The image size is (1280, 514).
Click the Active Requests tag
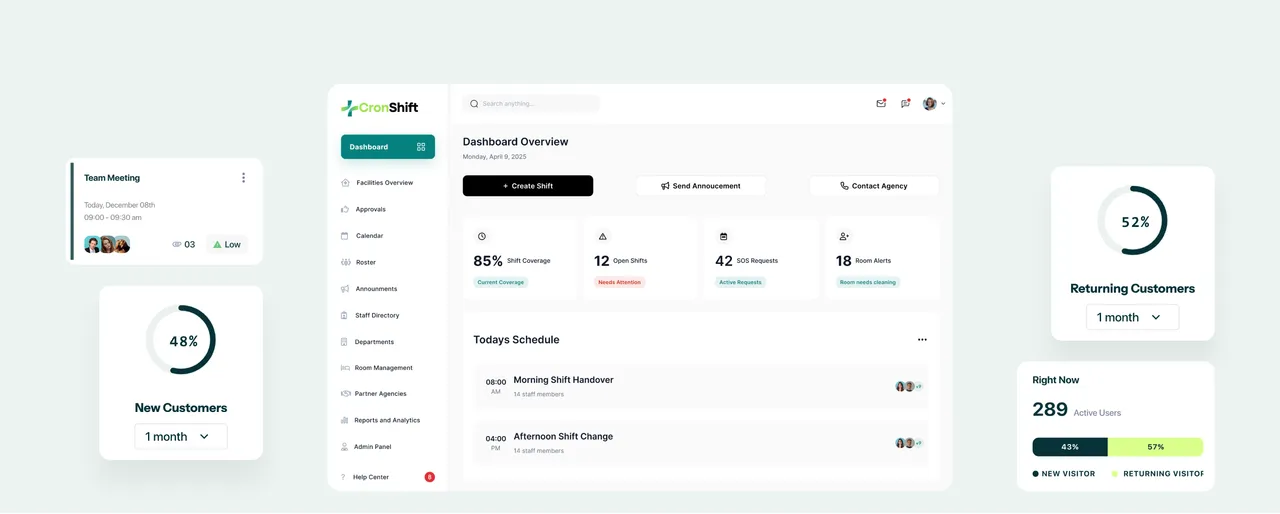click(740, 282)
